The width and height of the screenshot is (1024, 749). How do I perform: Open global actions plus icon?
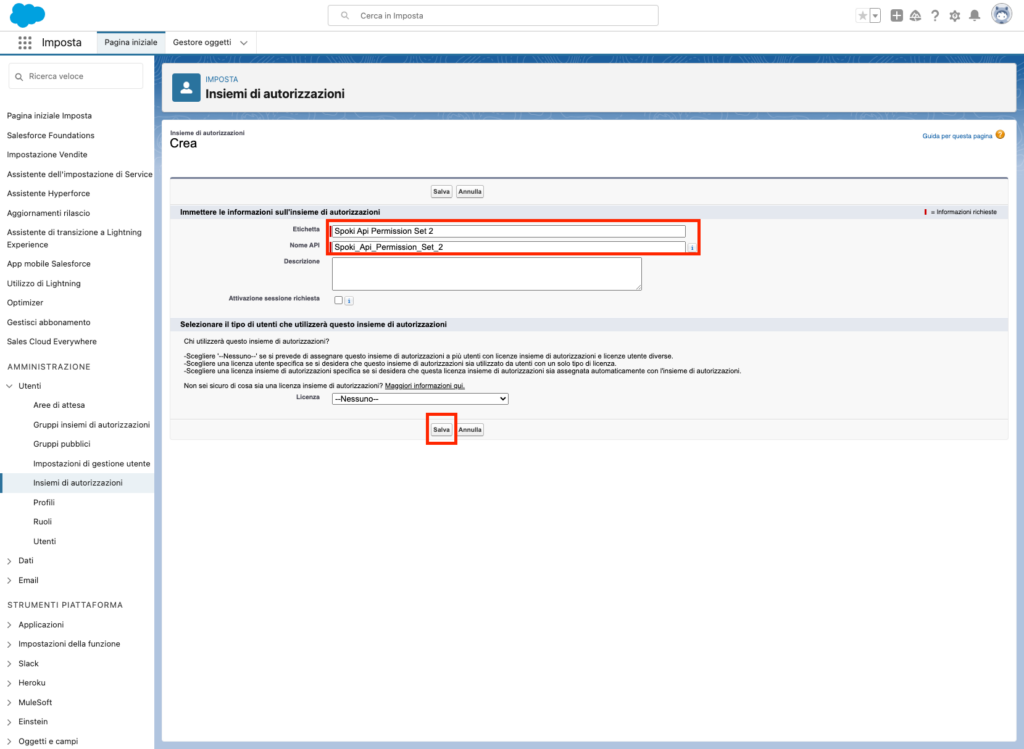click(896, 16)
